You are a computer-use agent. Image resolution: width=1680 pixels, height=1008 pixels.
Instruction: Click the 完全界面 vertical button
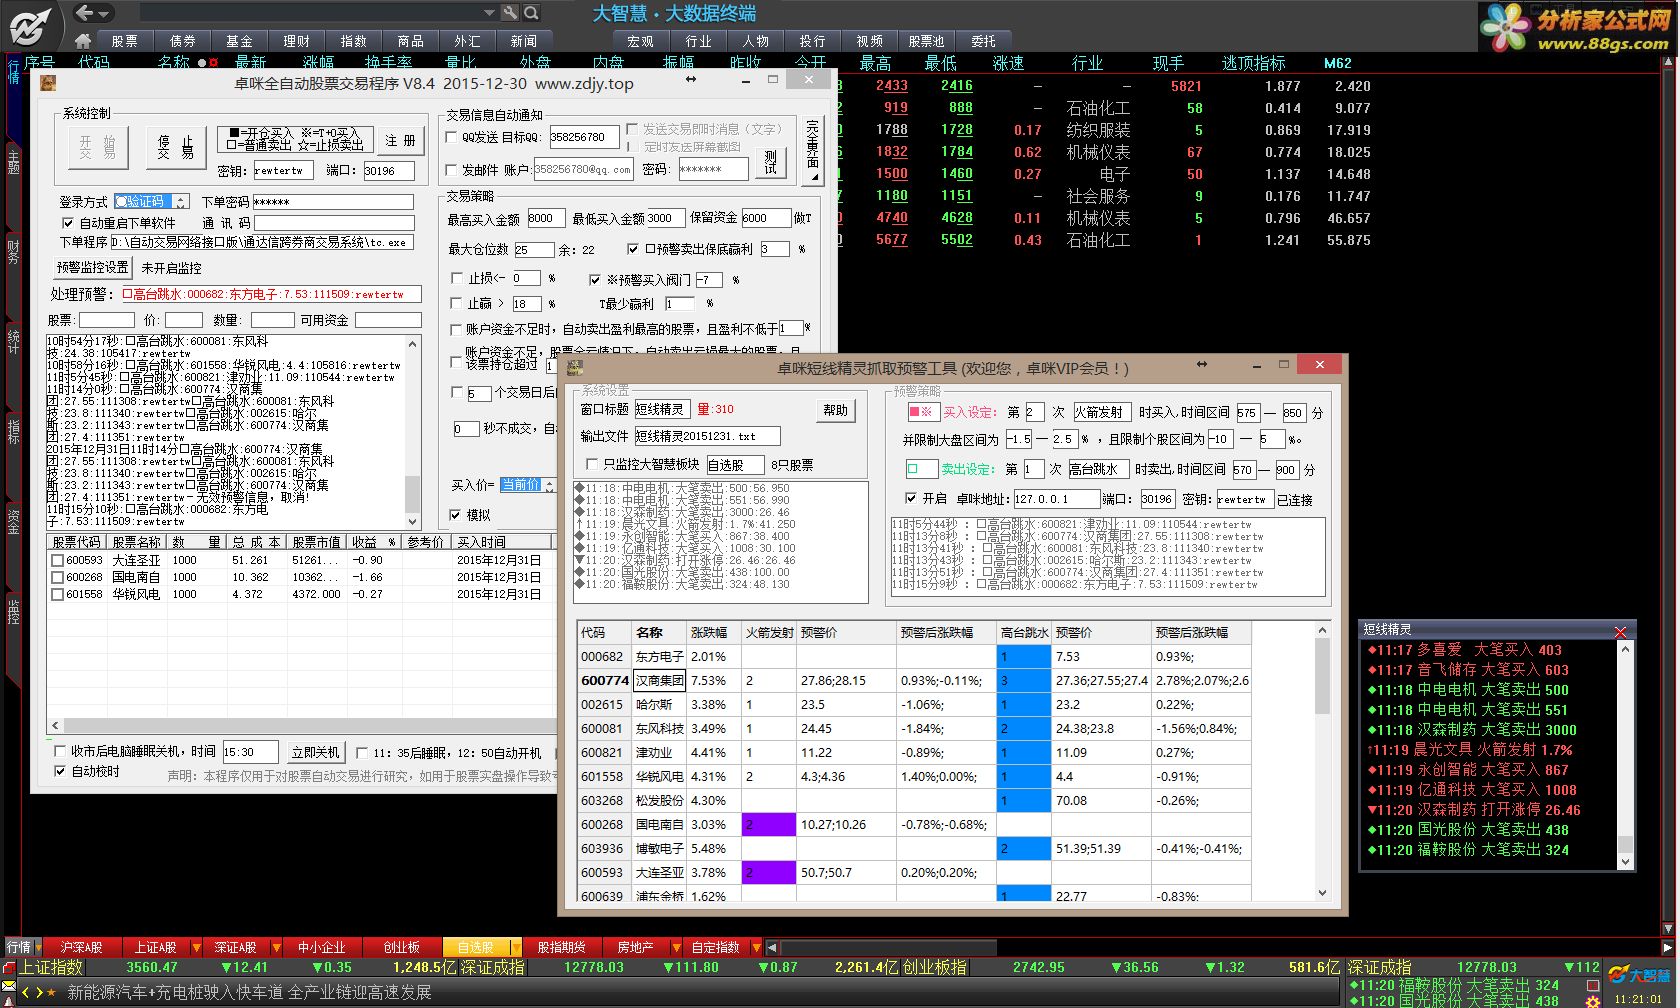pos(812,150)
